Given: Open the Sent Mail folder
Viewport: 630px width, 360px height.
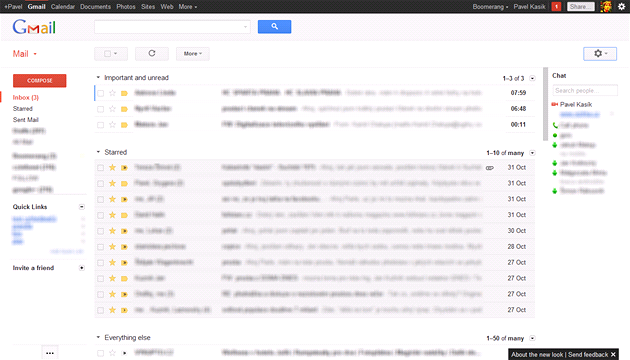Looking at the screenshot, I should (25, 120).
